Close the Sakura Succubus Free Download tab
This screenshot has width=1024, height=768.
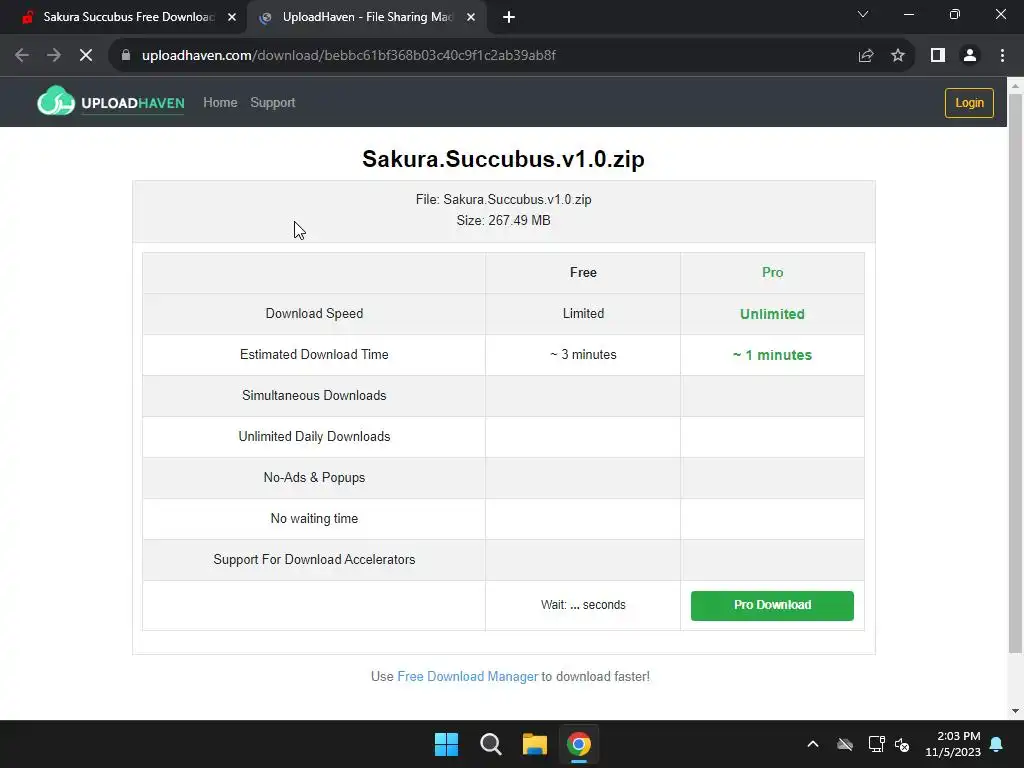[232, 18]
